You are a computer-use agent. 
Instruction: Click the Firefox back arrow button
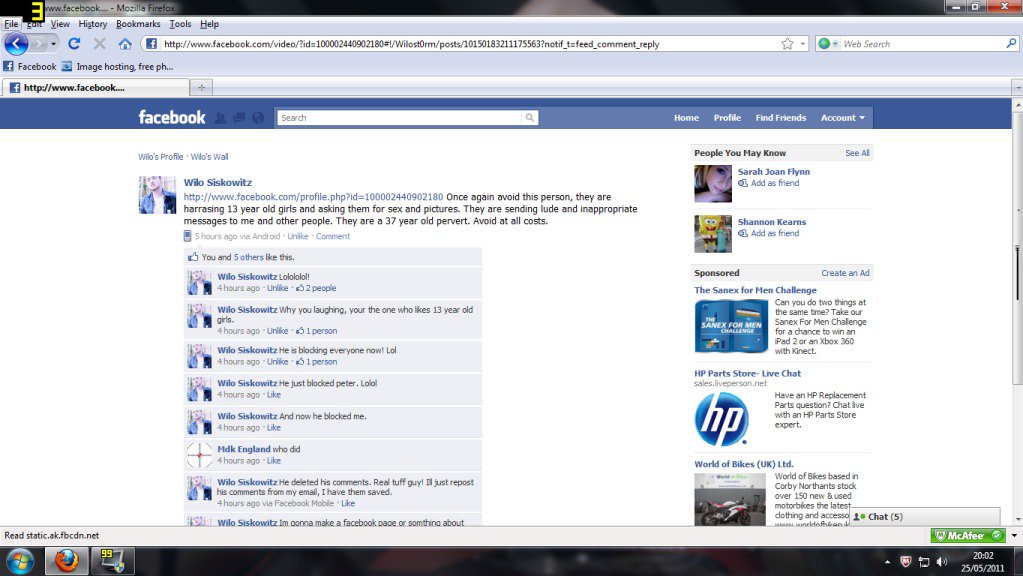(x=16, y=44)
